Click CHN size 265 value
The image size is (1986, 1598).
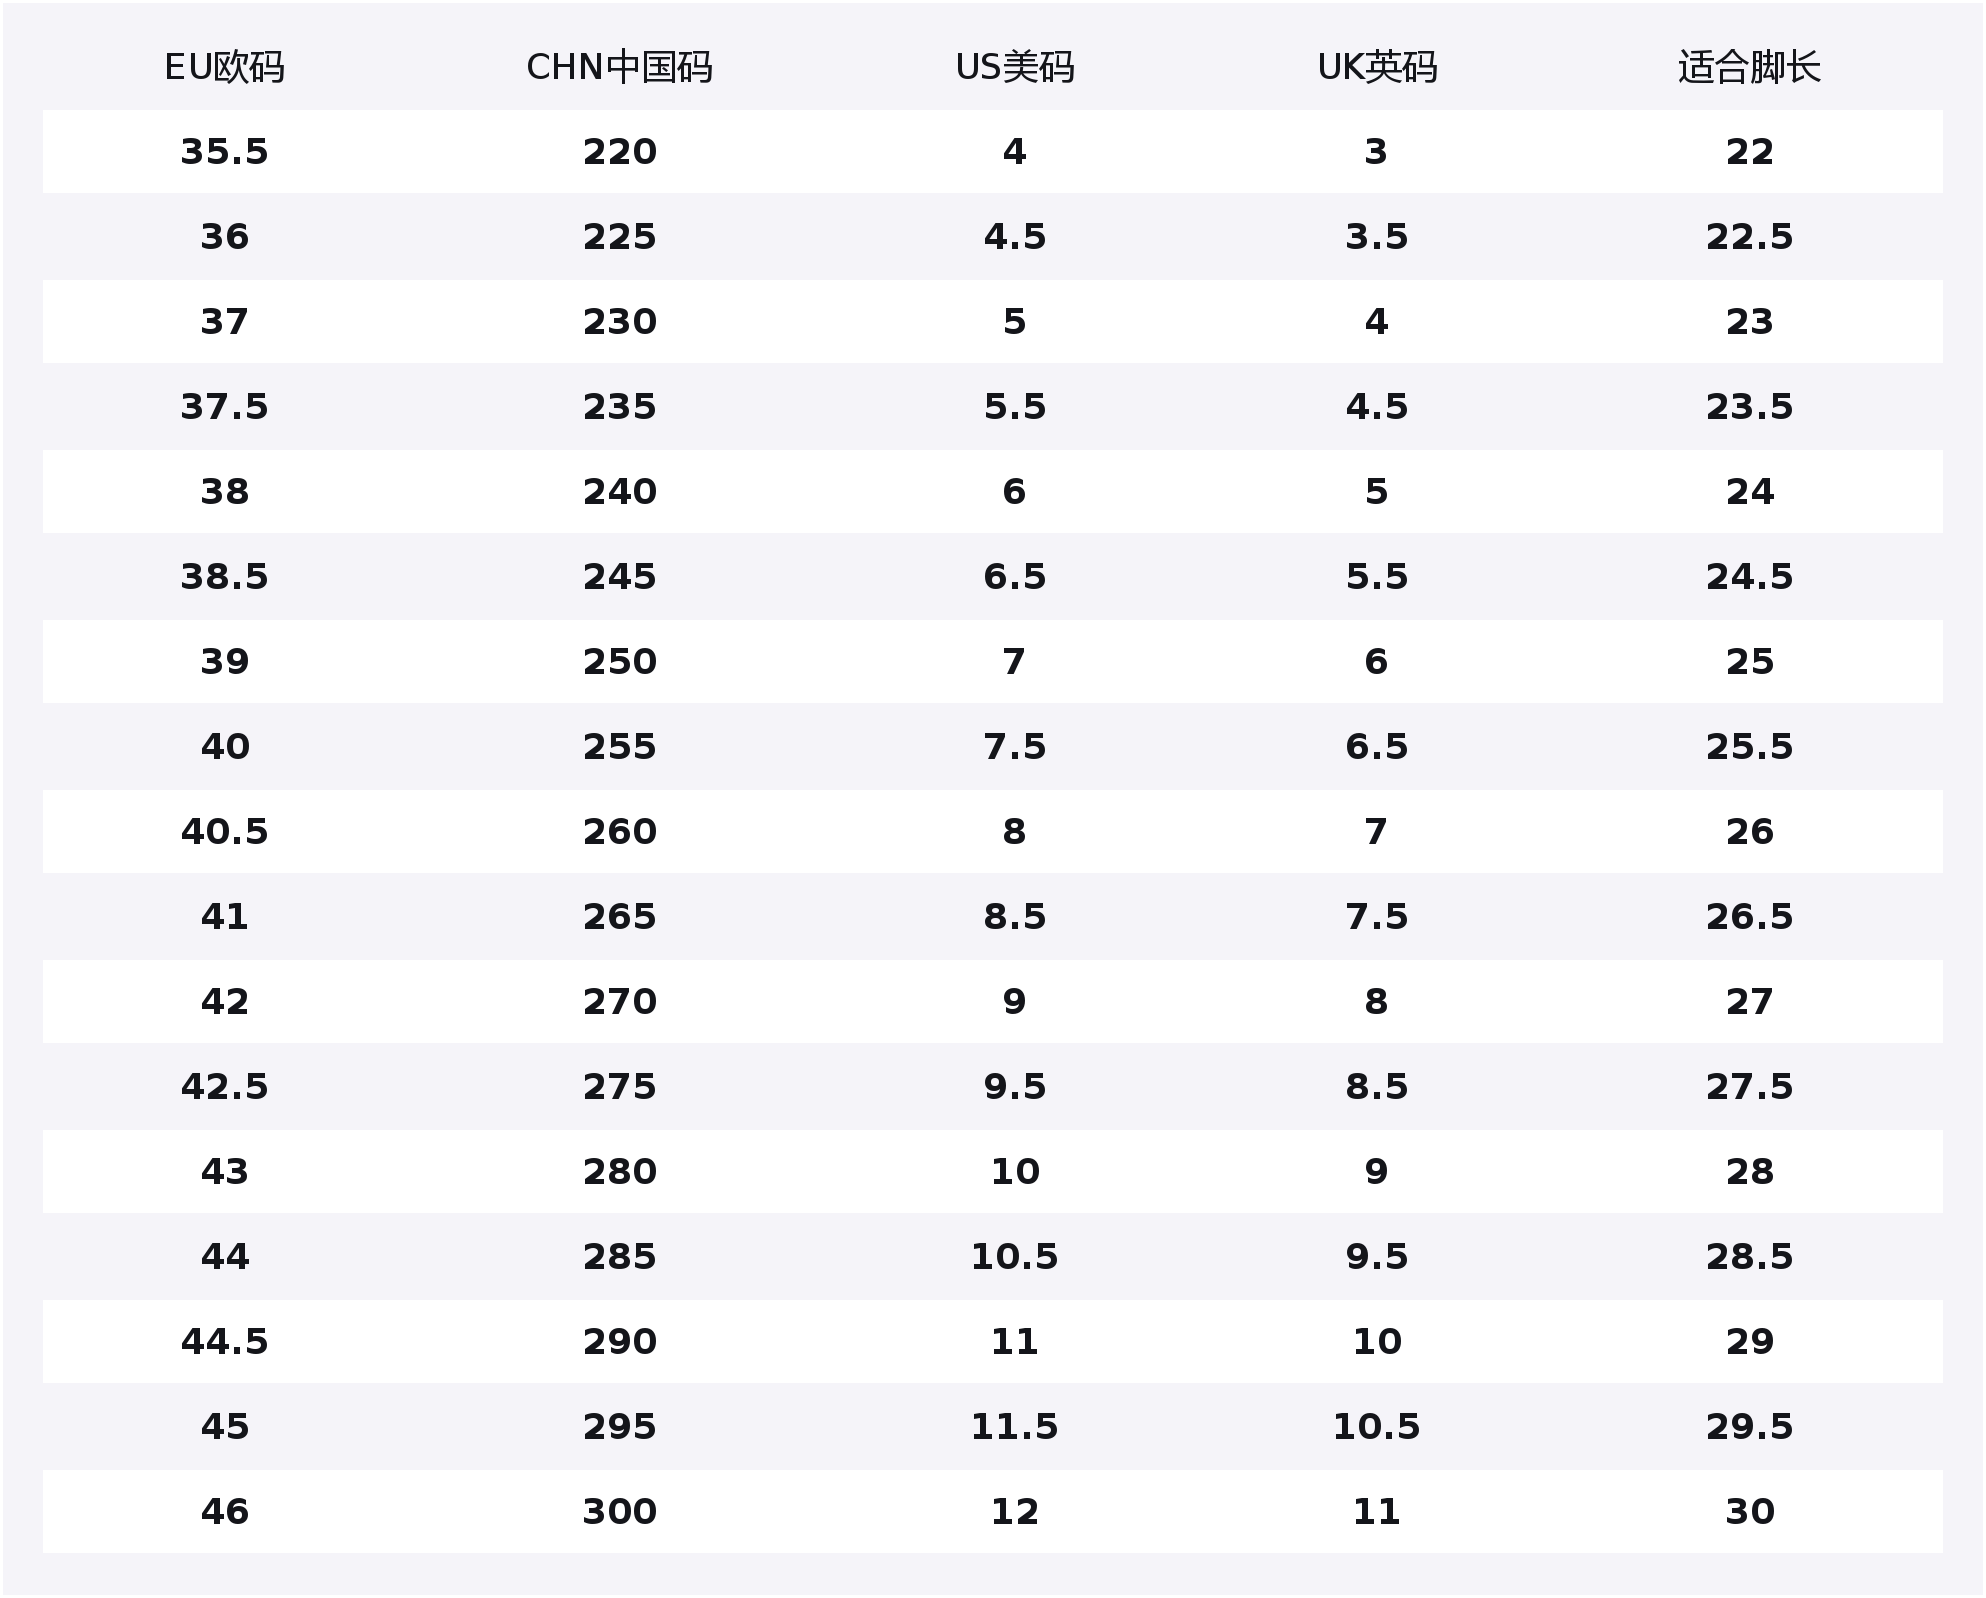[619, 917]
